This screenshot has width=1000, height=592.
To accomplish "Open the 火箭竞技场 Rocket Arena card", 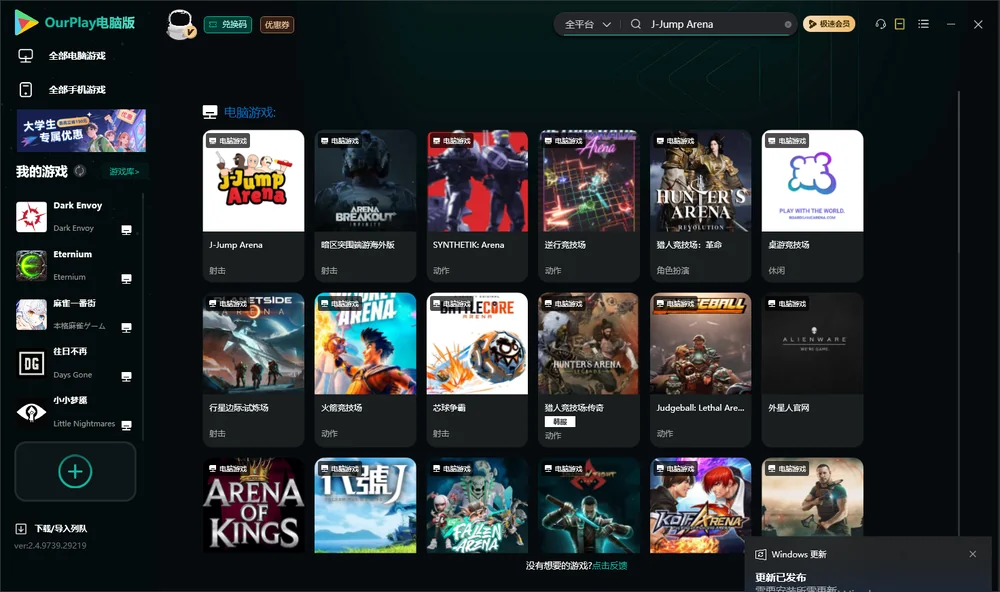I will click(365, 369).
